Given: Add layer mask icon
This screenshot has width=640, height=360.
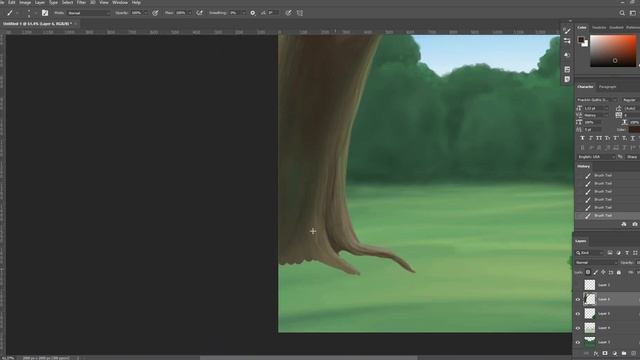Looking at the screenshot, I should (x=605, y=353).
